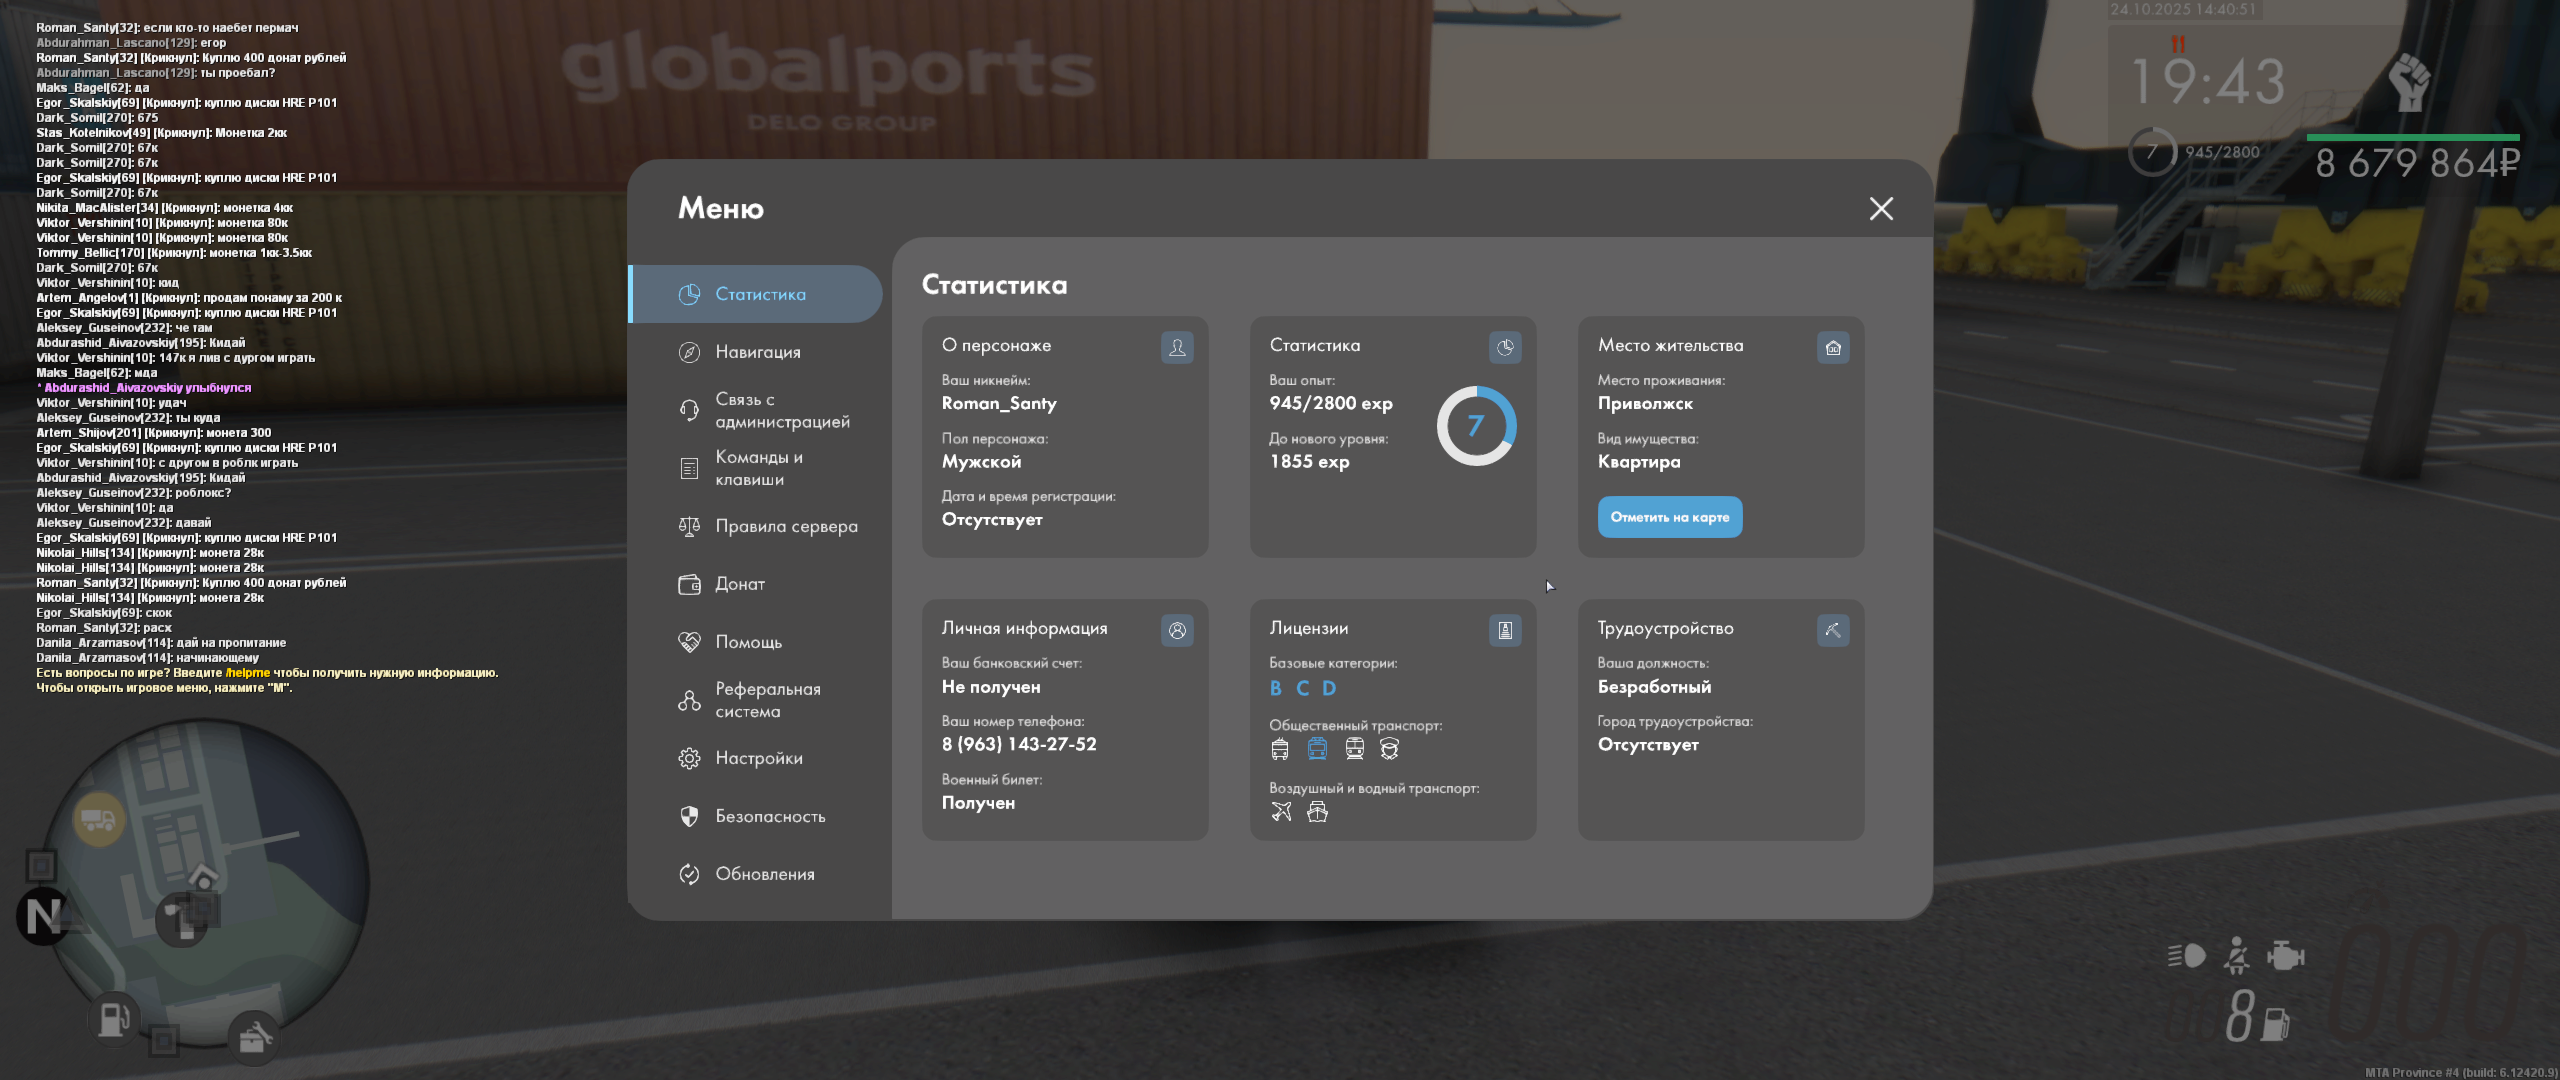Open Связь с администрацией section

pyautogui.click(x=782, y=410)
